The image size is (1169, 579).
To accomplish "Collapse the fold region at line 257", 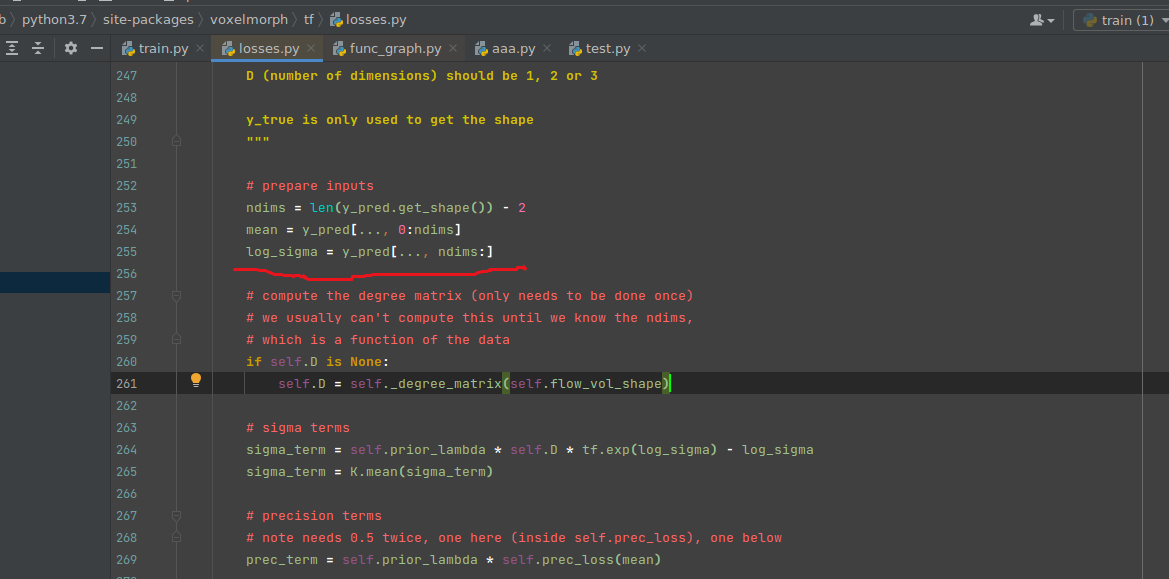I will [x=177, y=295].
